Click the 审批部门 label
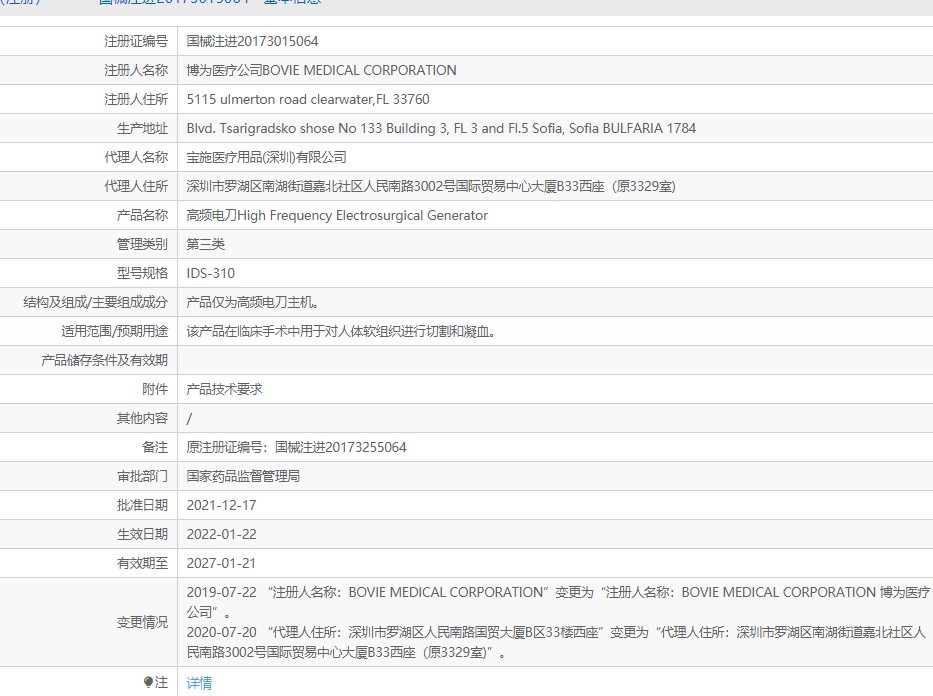Viewport: 933px width, 696px height. [143, 476]
